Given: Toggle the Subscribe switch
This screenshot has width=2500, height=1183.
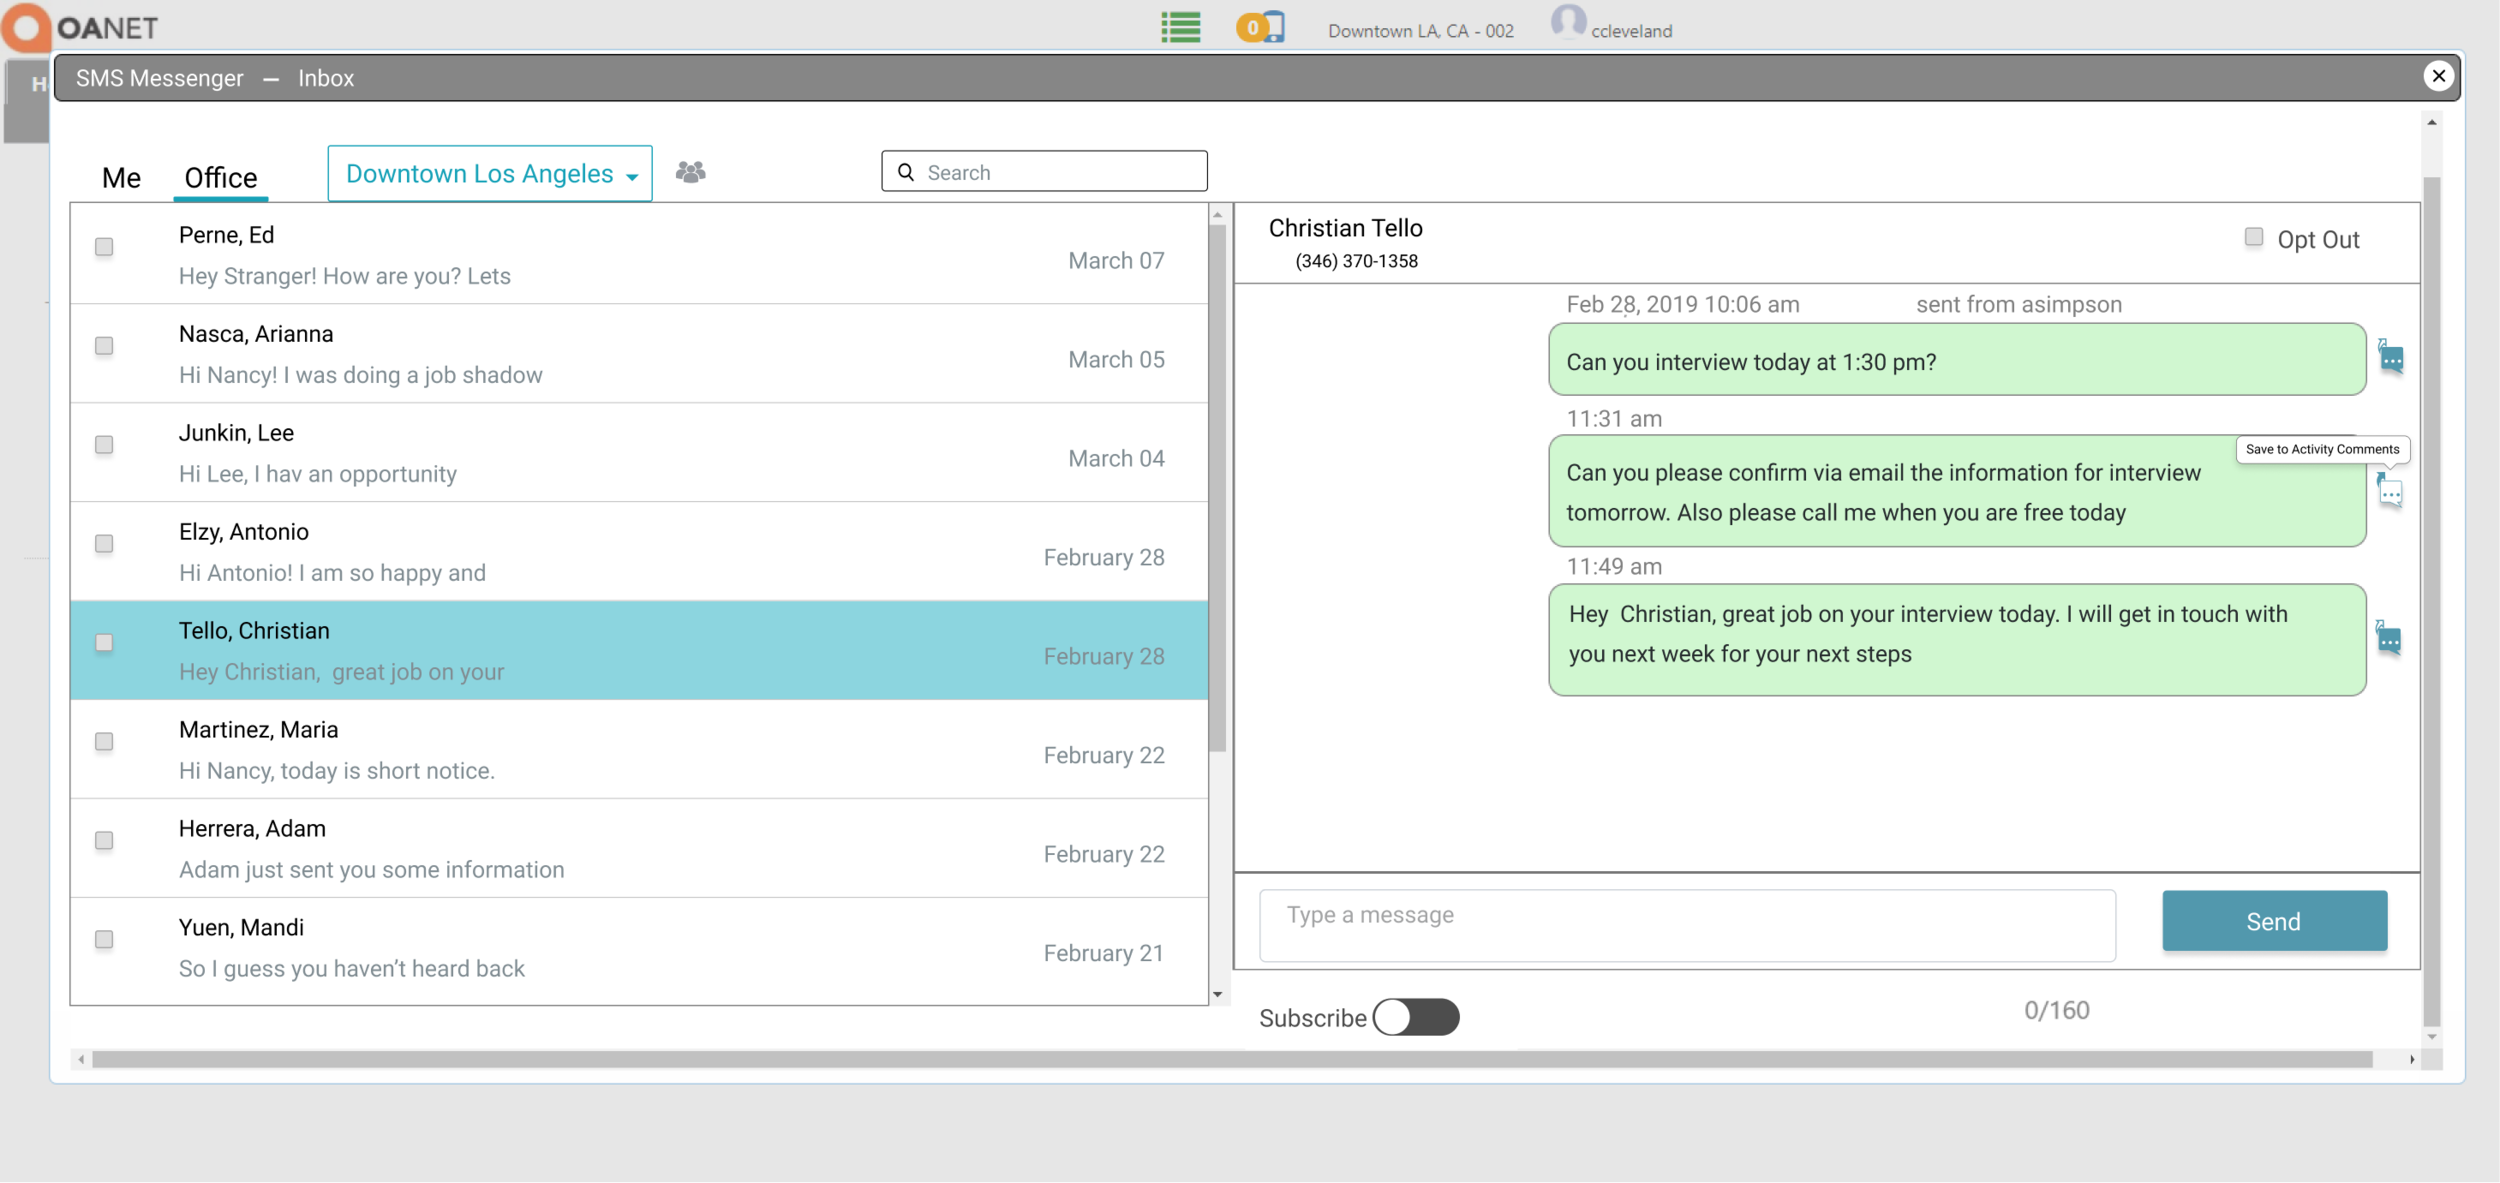Looking at the screenshot, I should coord(1415,1017).
